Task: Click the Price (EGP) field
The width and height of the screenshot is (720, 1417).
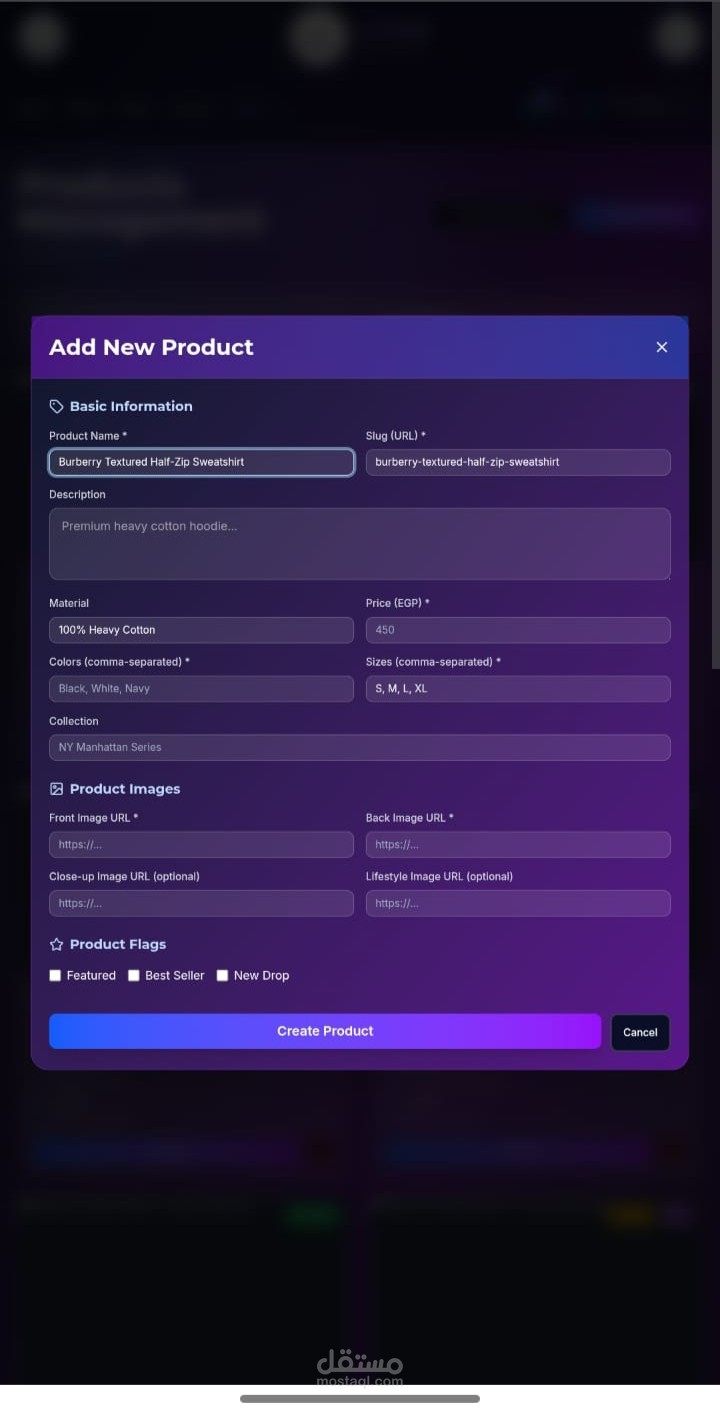Action: coord(518,630)
